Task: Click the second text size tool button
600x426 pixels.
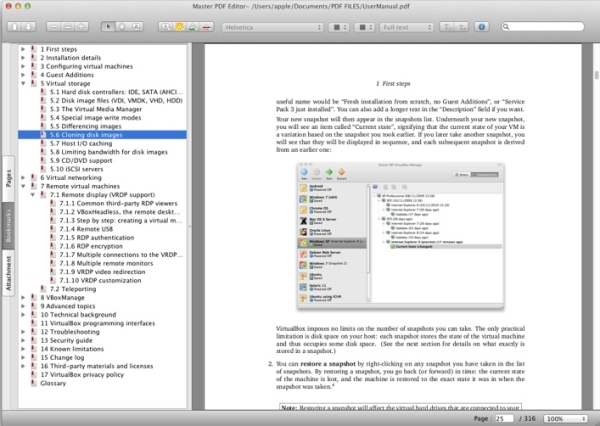Action: click(x=462, y=27)
